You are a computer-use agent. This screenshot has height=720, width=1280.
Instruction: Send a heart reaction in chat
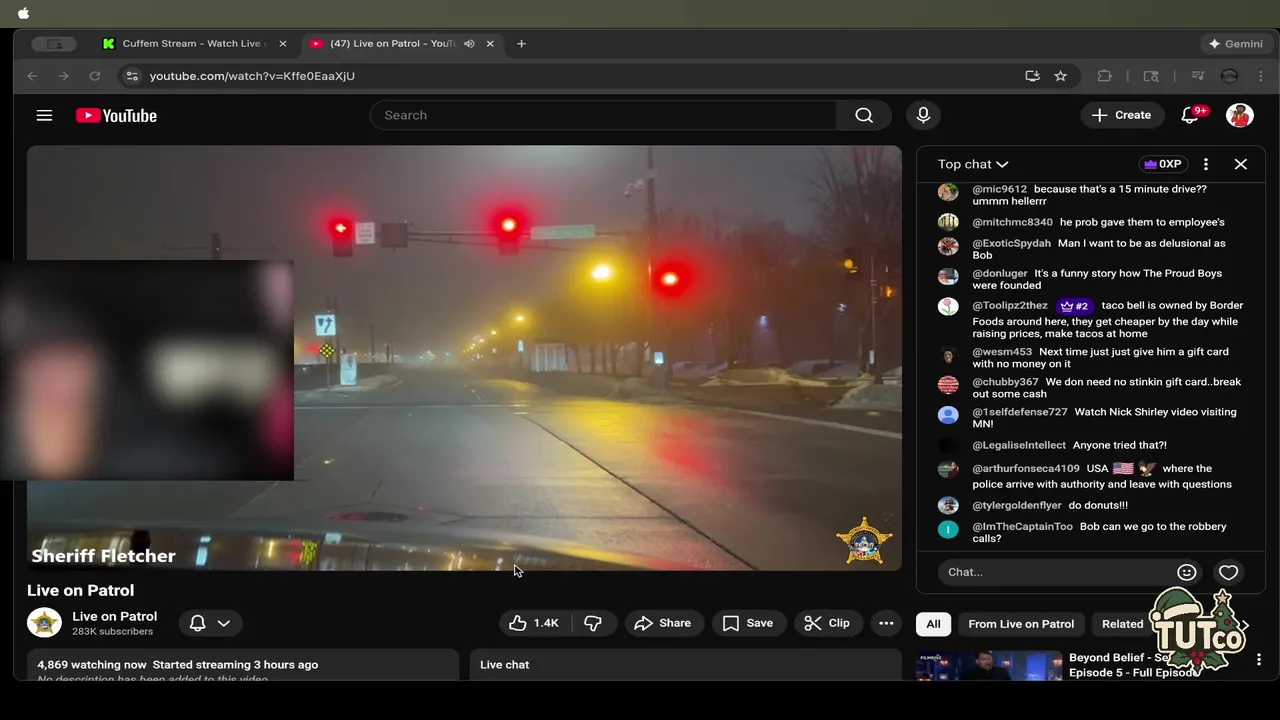[x=1229, y=572]
